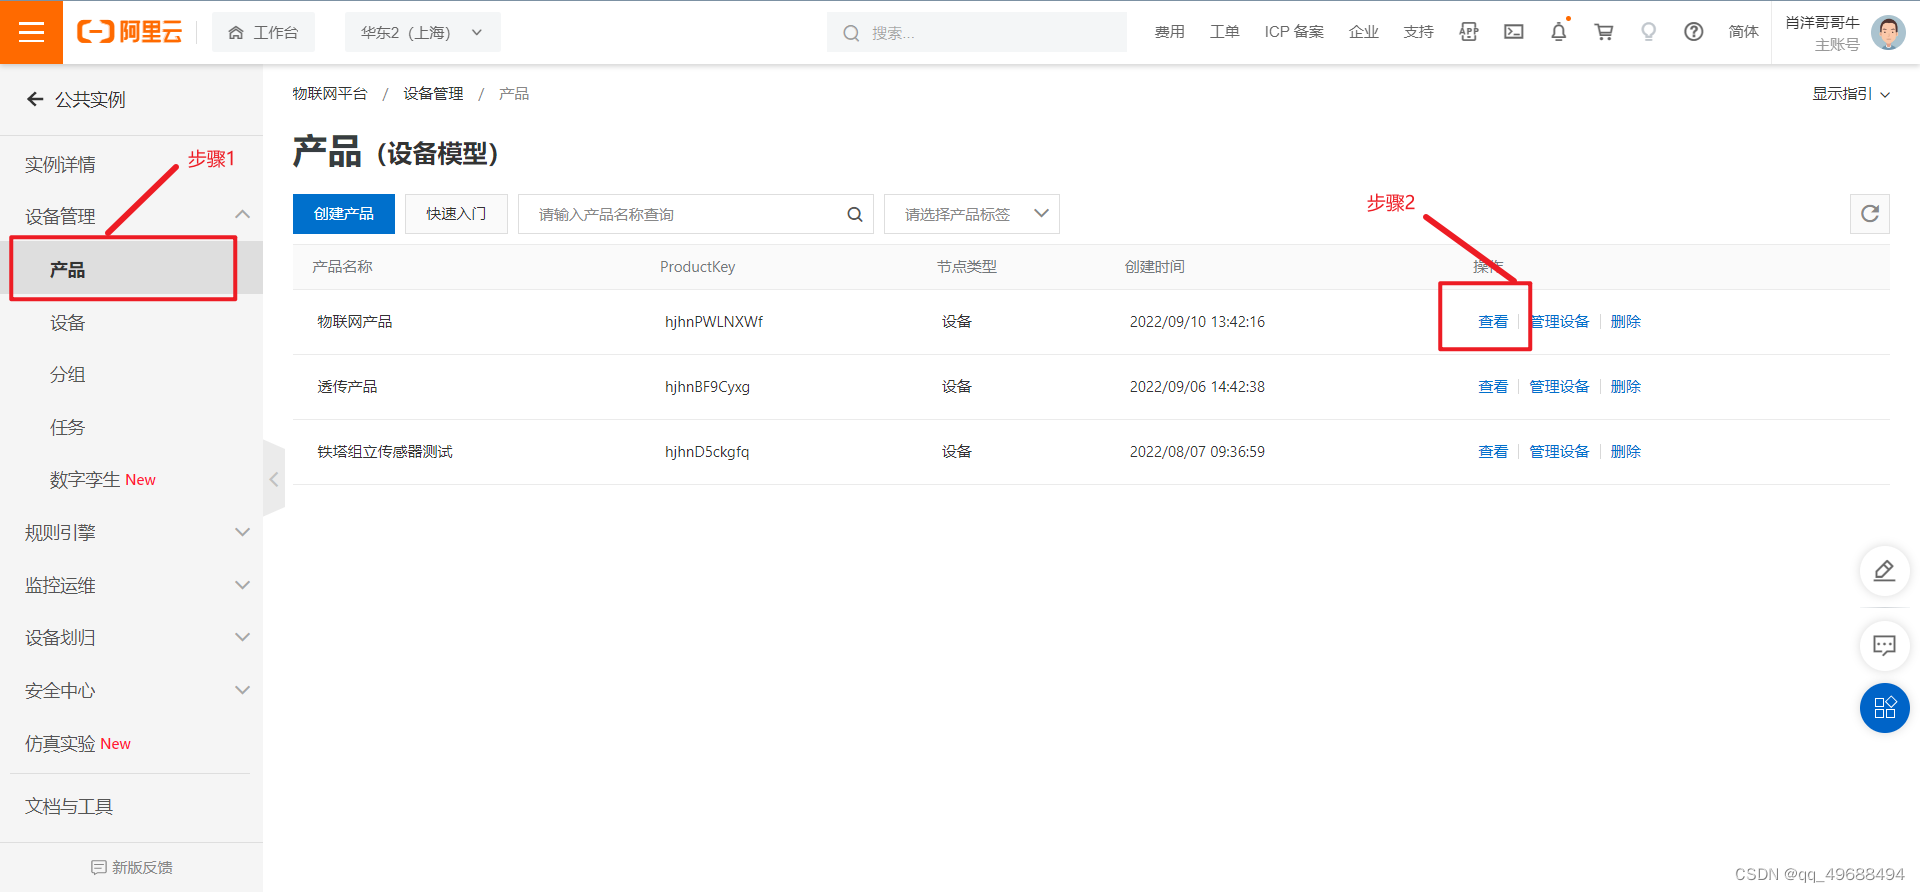The image size is (1920, 892).
Task: Click the lightbulb tips icon
Action: click(1649, 32)
